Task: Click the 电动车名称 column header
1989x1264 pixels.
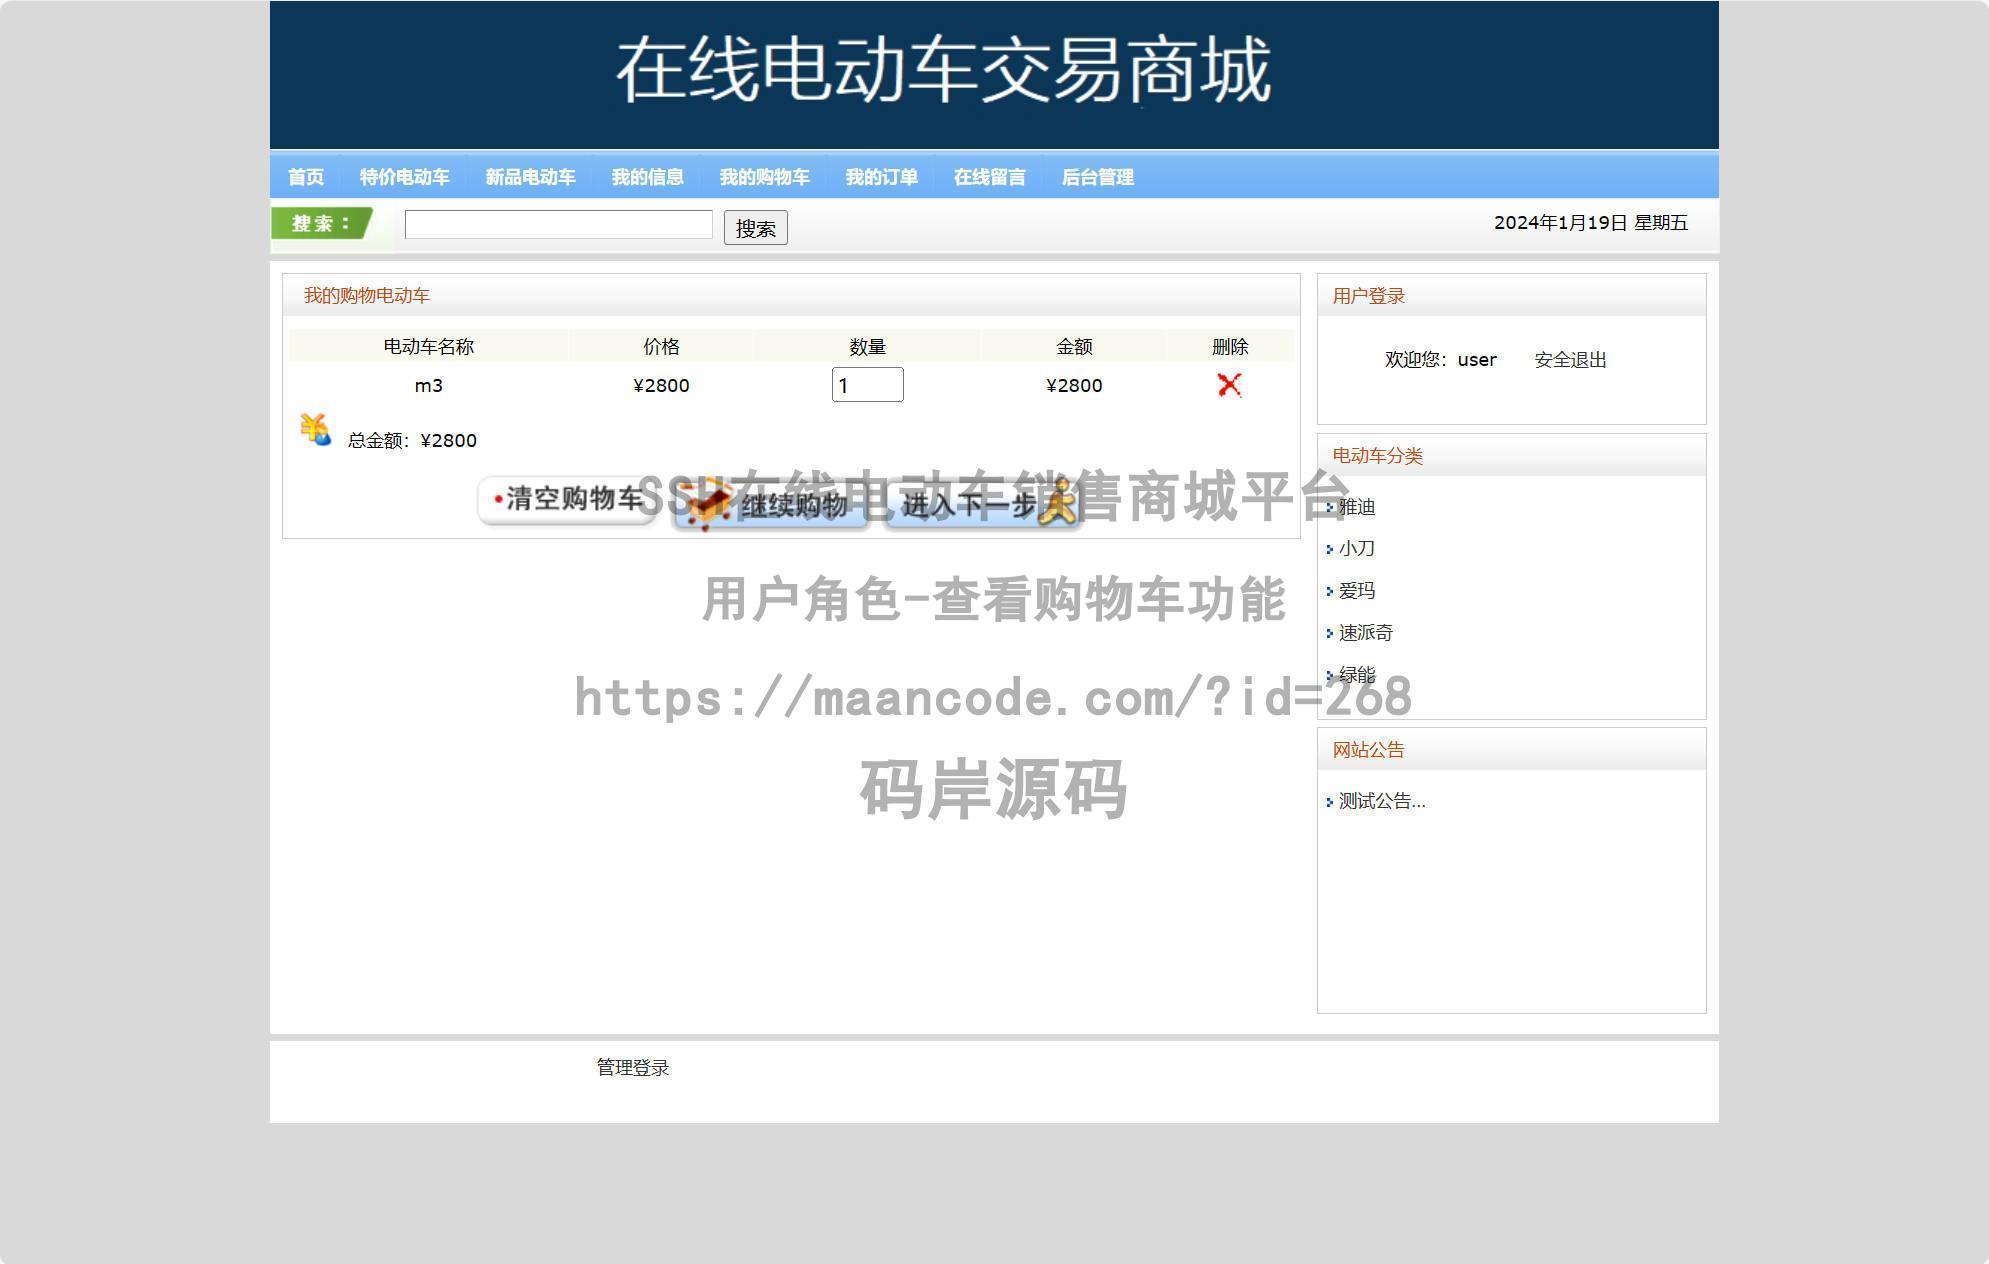Action: (x=429, y=347)
